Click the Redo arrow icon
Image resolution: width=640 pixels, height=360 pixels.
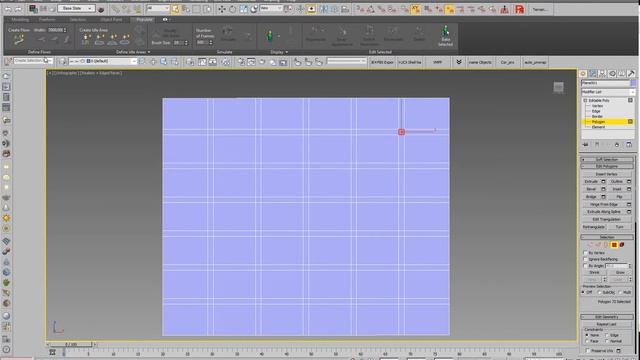click(x=18, y=9)
